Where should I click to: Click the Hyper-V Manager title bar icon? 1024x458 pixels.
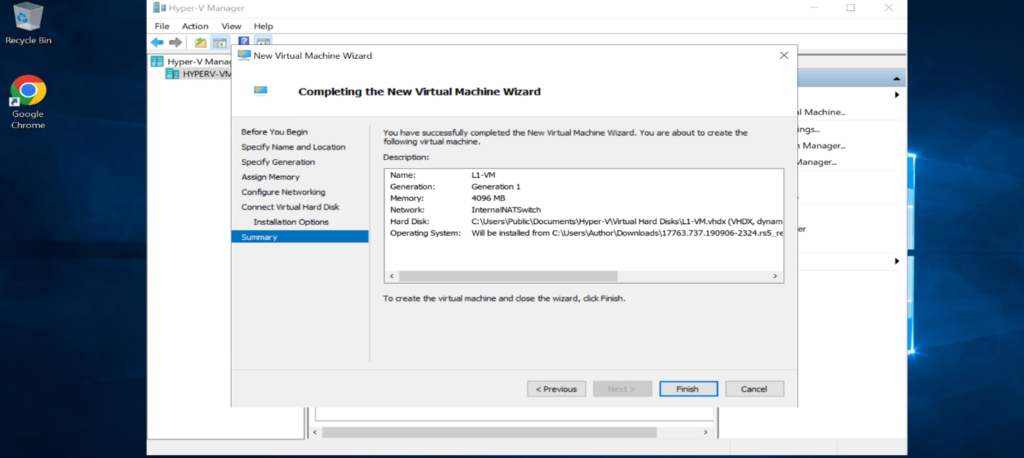pos(159,8)
